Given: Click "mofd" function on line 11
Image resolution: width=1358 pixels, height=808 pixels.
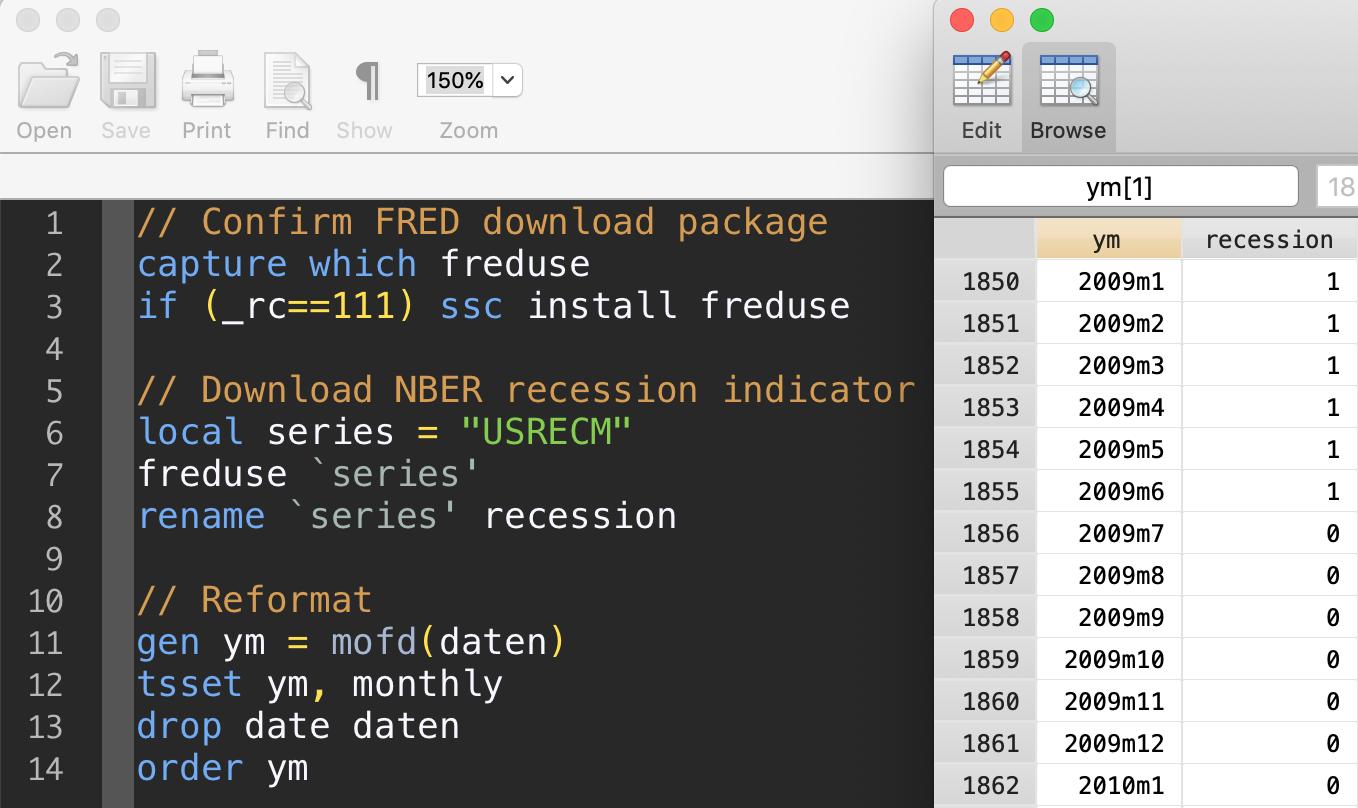Looking at the screenshot, I should (373, 642).
